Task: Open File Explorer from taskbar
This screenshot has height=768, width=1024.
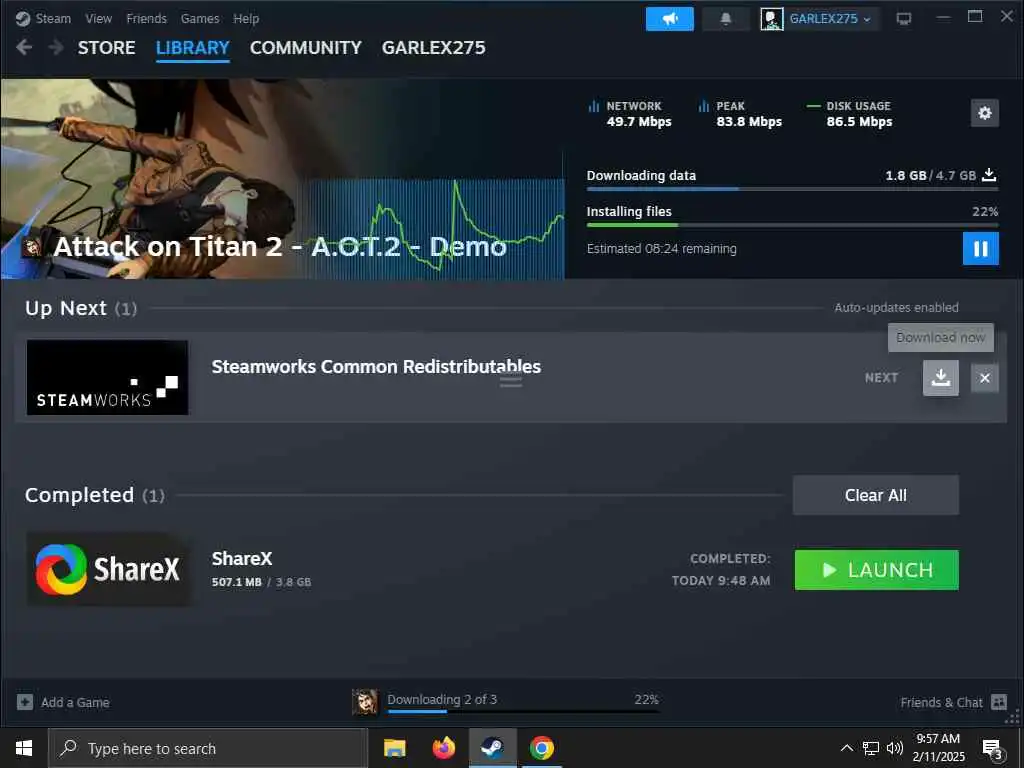Action: tap(394, 748)
